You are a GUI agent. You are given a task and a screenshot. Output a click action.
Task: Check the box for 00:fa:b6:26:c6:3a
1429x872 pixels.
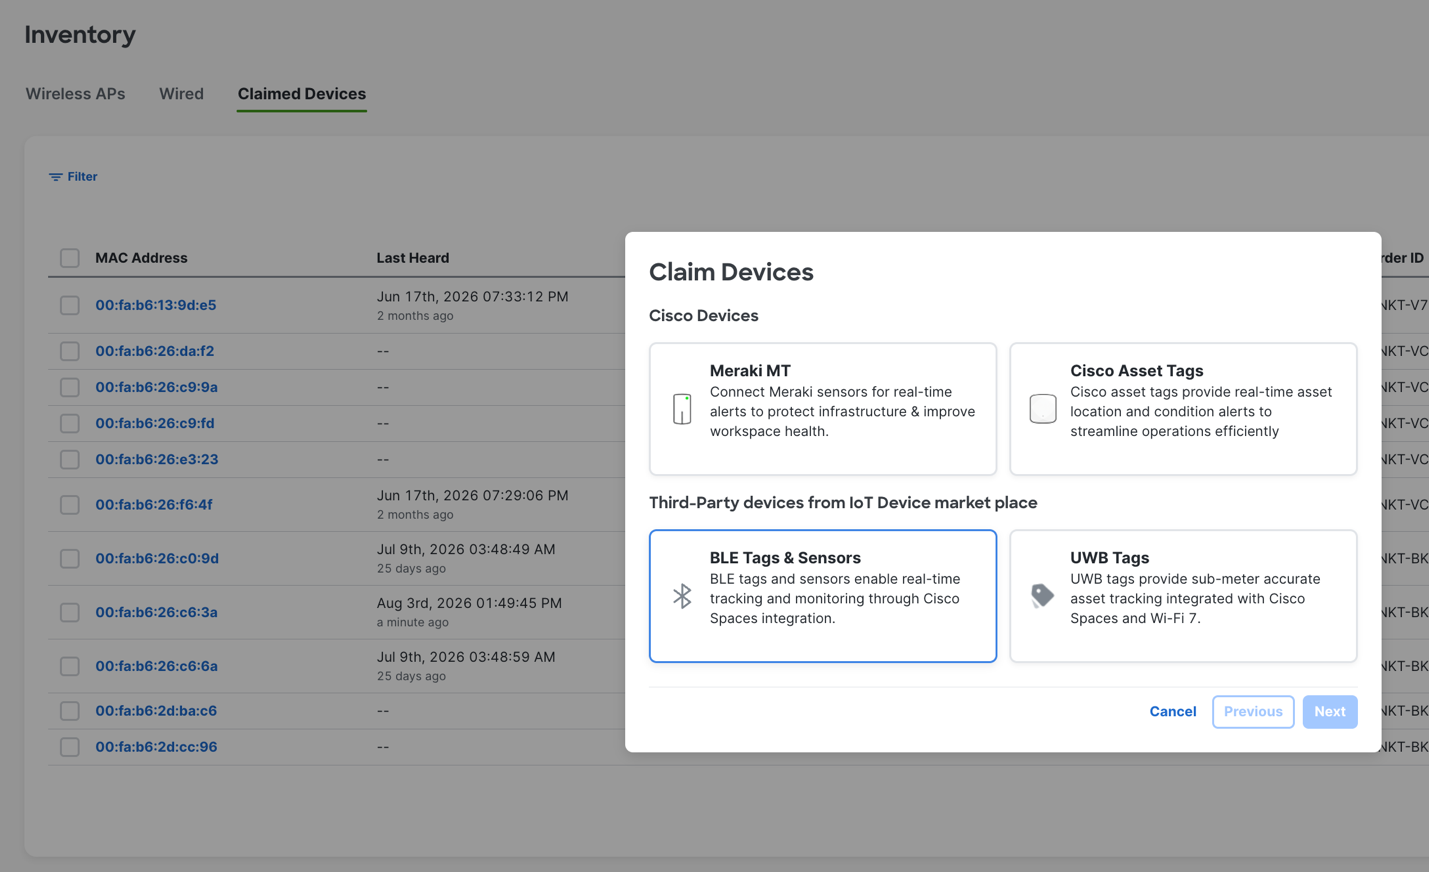70,612
